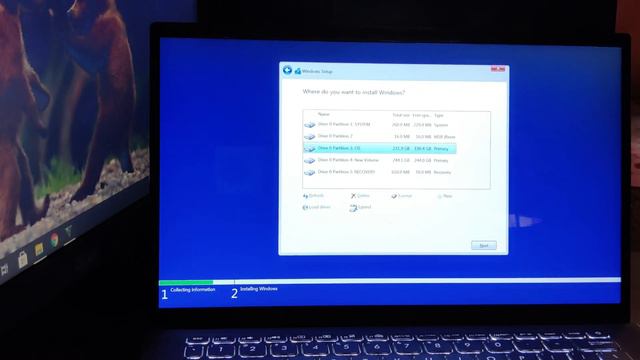This screenshot has height=360, width=640.
Task: Click the Load driver link
Action: click(316, 207)
